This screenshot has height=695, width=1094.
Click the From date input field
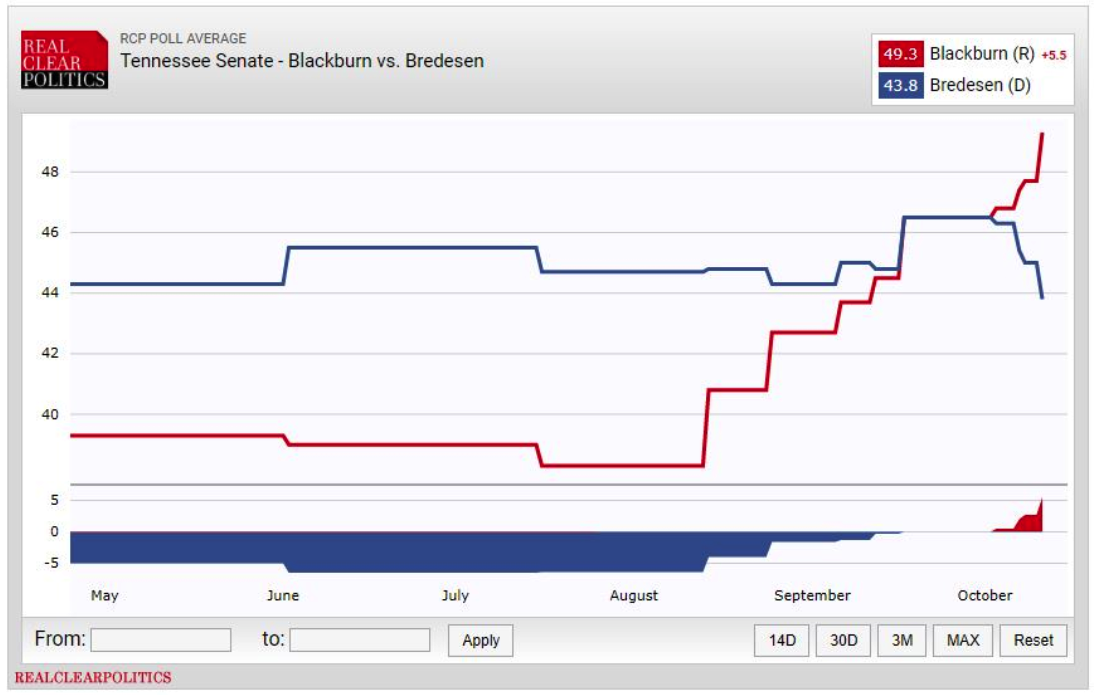[x=161, y=640]
